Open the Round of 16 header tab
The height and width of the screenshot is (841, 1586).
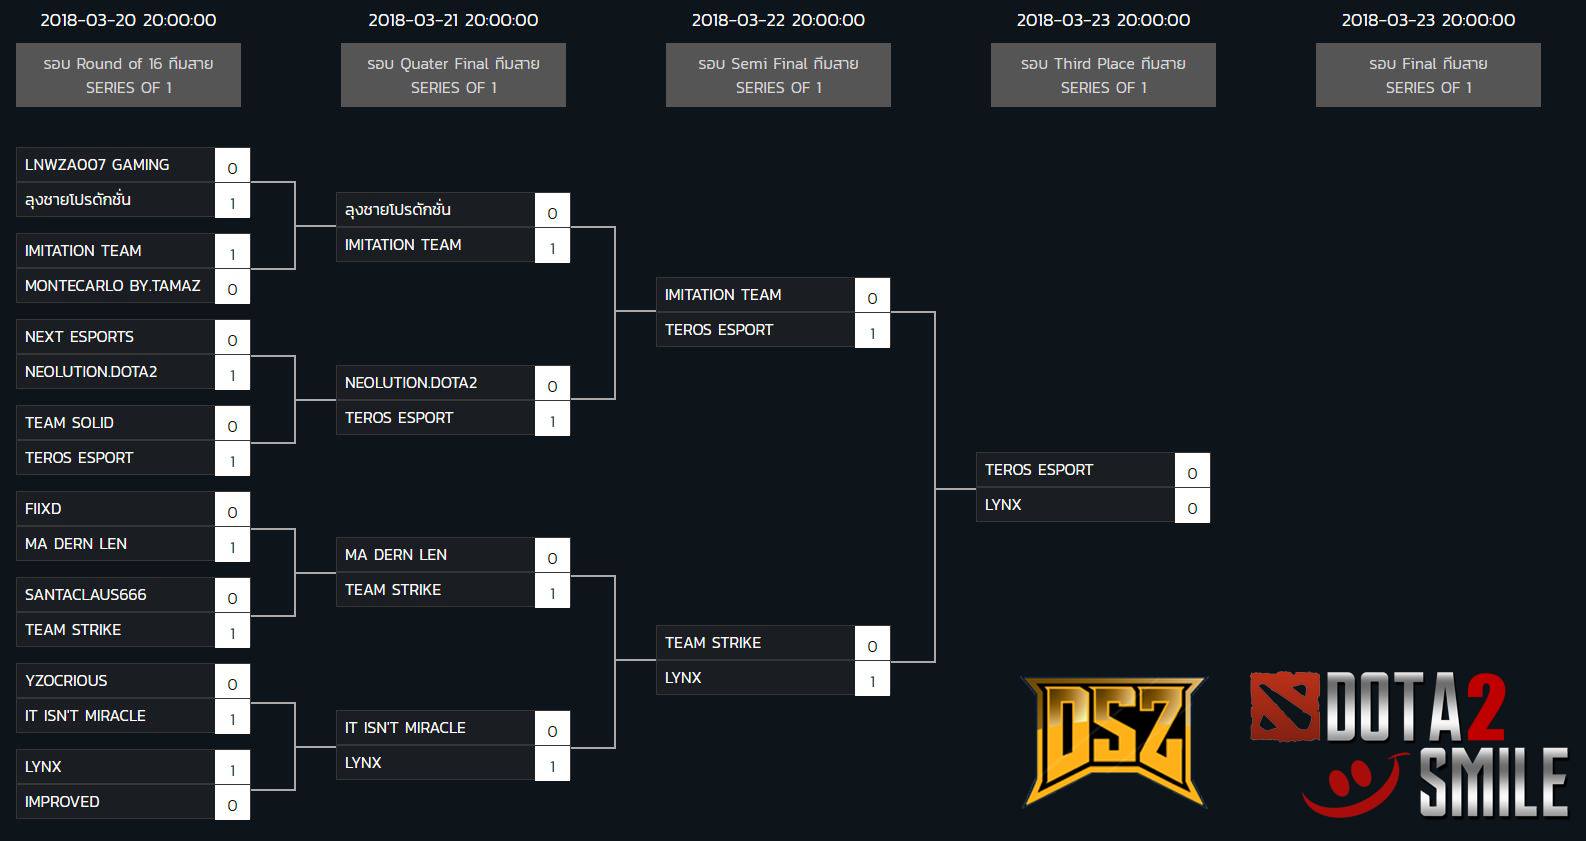tap(128, 75)
